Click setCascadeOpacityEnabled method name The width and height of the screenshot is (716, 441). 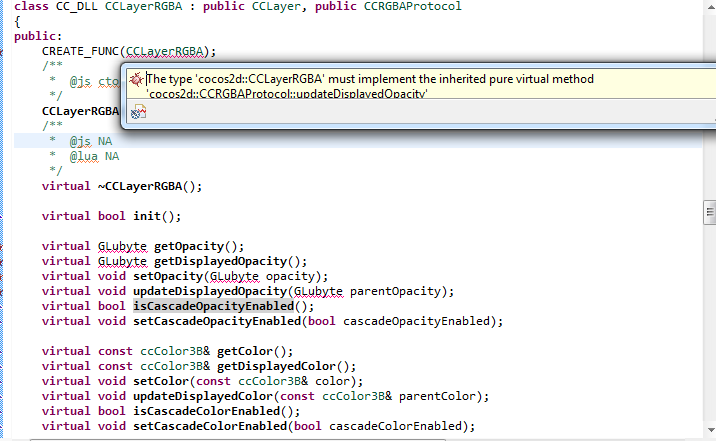[x=217, y=321]
